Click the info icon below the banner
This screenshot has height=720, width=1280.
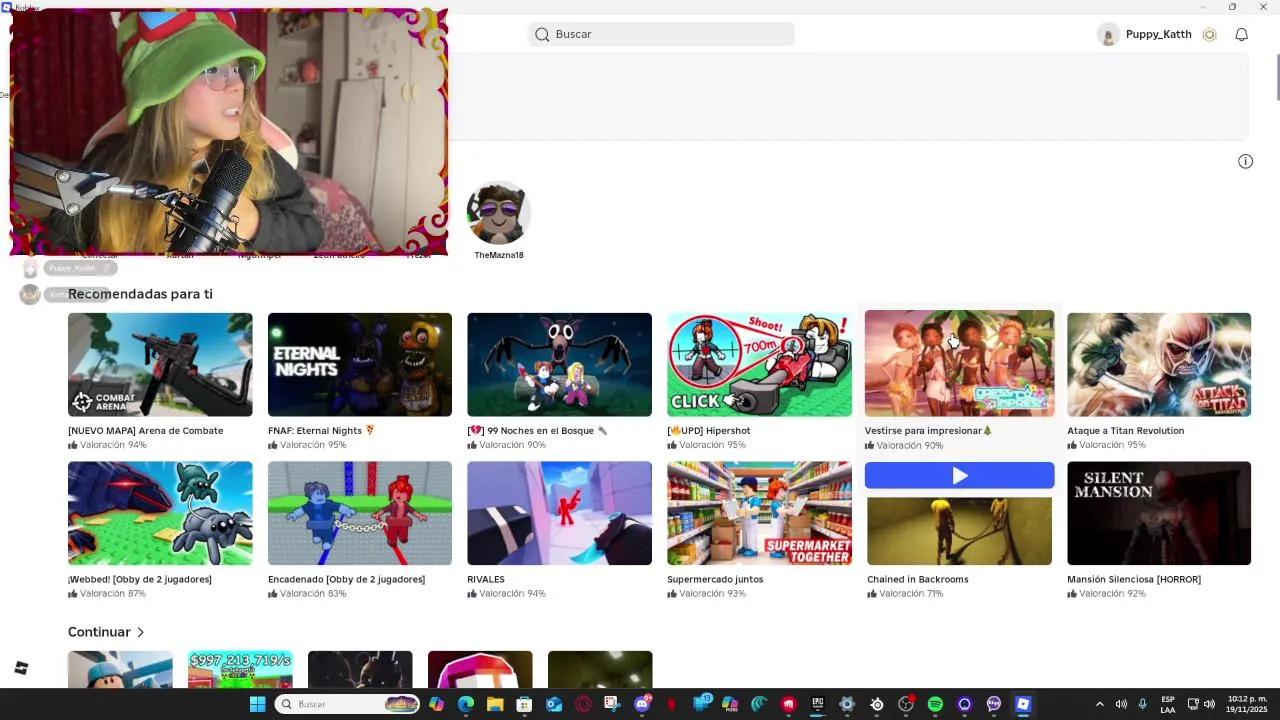coord(1245,161)
